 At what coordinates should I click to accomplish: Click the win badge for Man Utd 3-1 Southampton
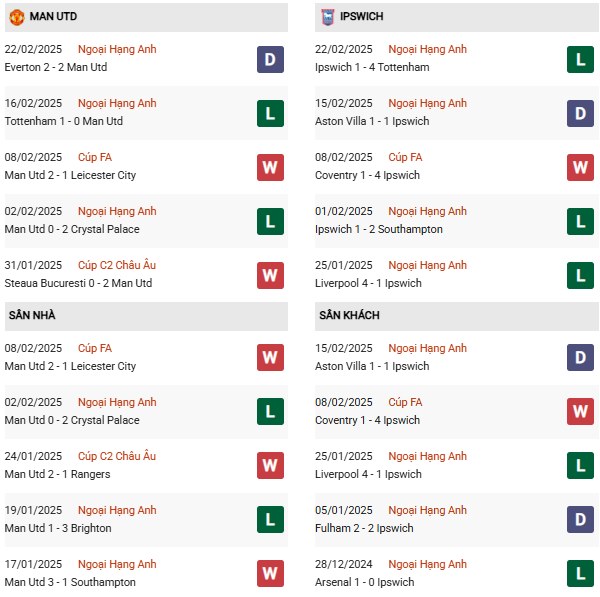tap(270, 574)
